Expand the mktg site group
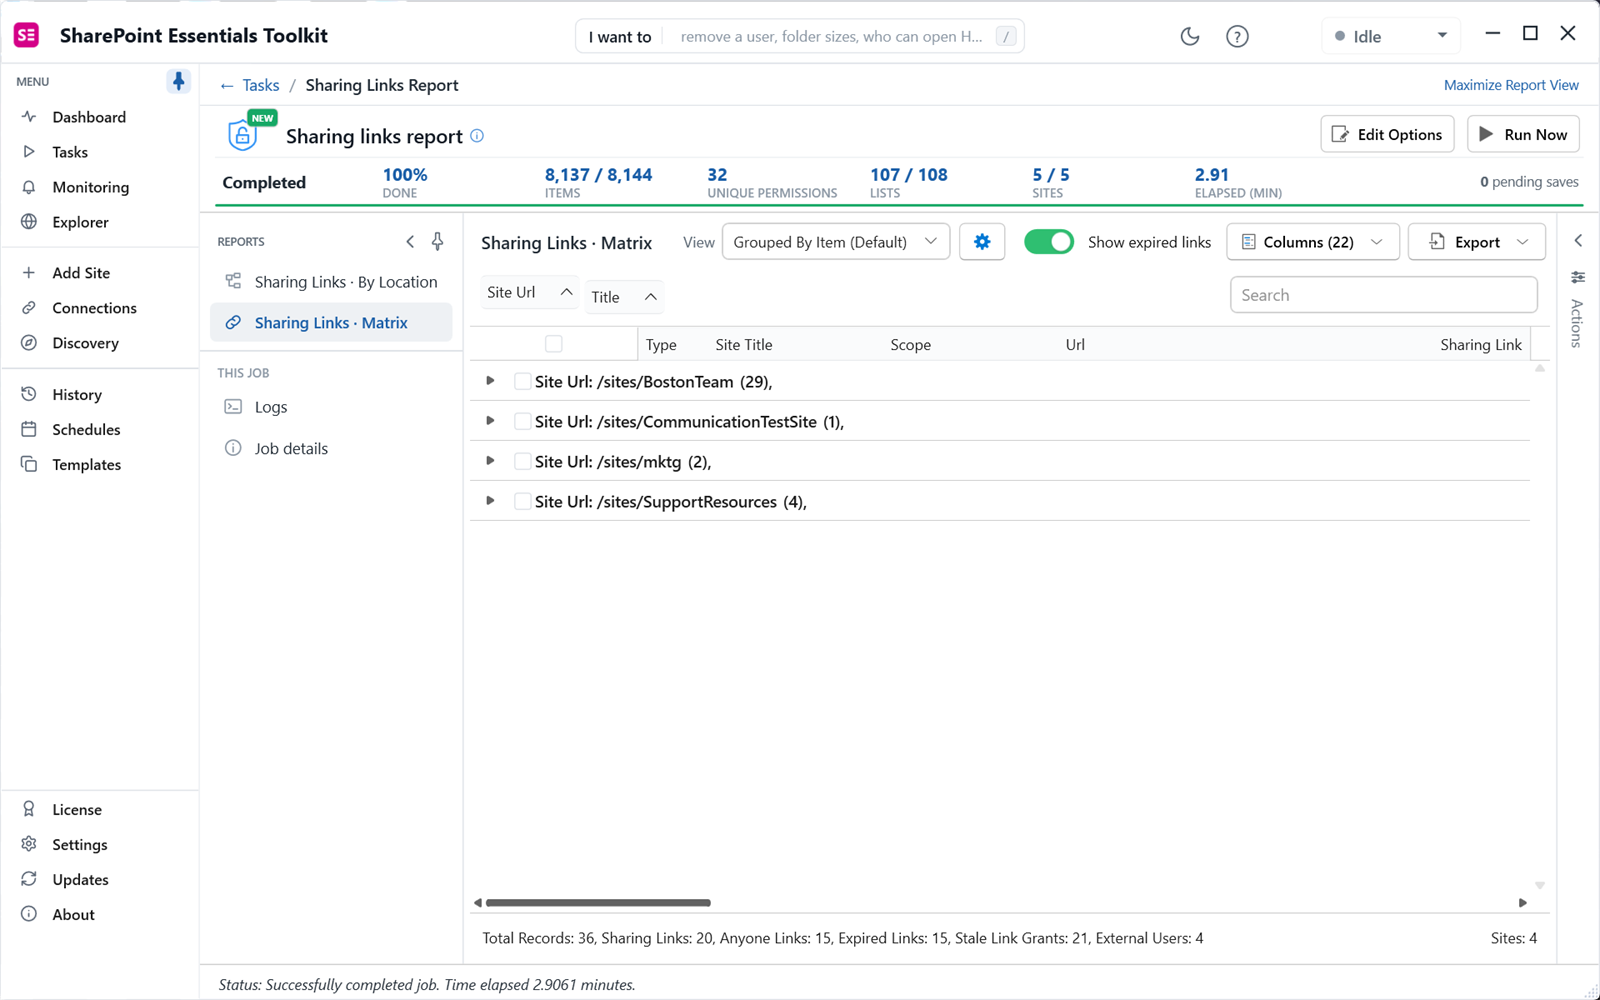The width and height of the screenshot is (1600, 1000). click(x=490, y=461)
